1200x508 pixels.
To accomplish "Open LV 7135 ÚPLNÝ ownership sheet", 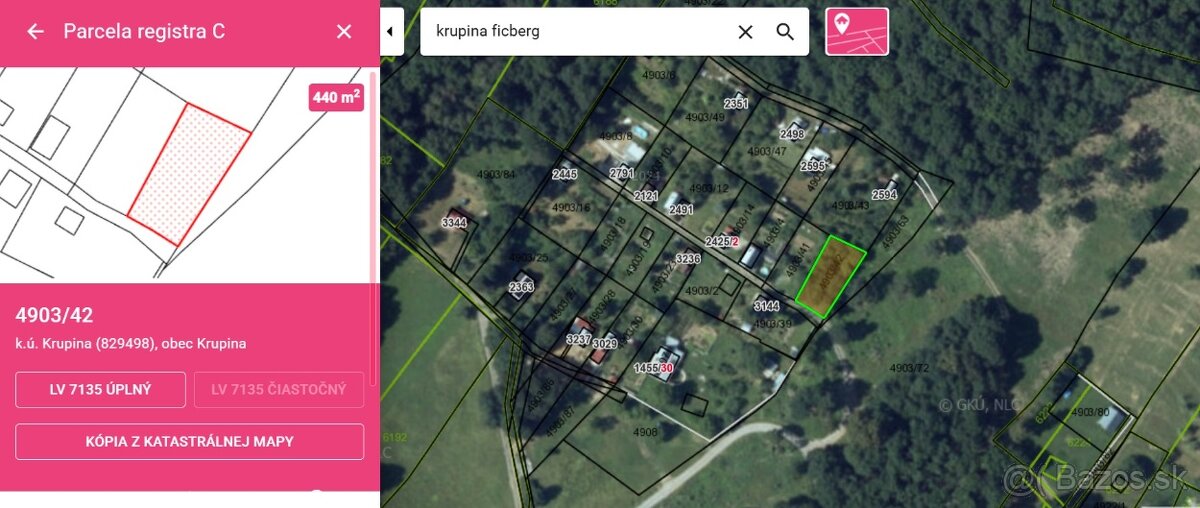I will (x=101, y=390).
